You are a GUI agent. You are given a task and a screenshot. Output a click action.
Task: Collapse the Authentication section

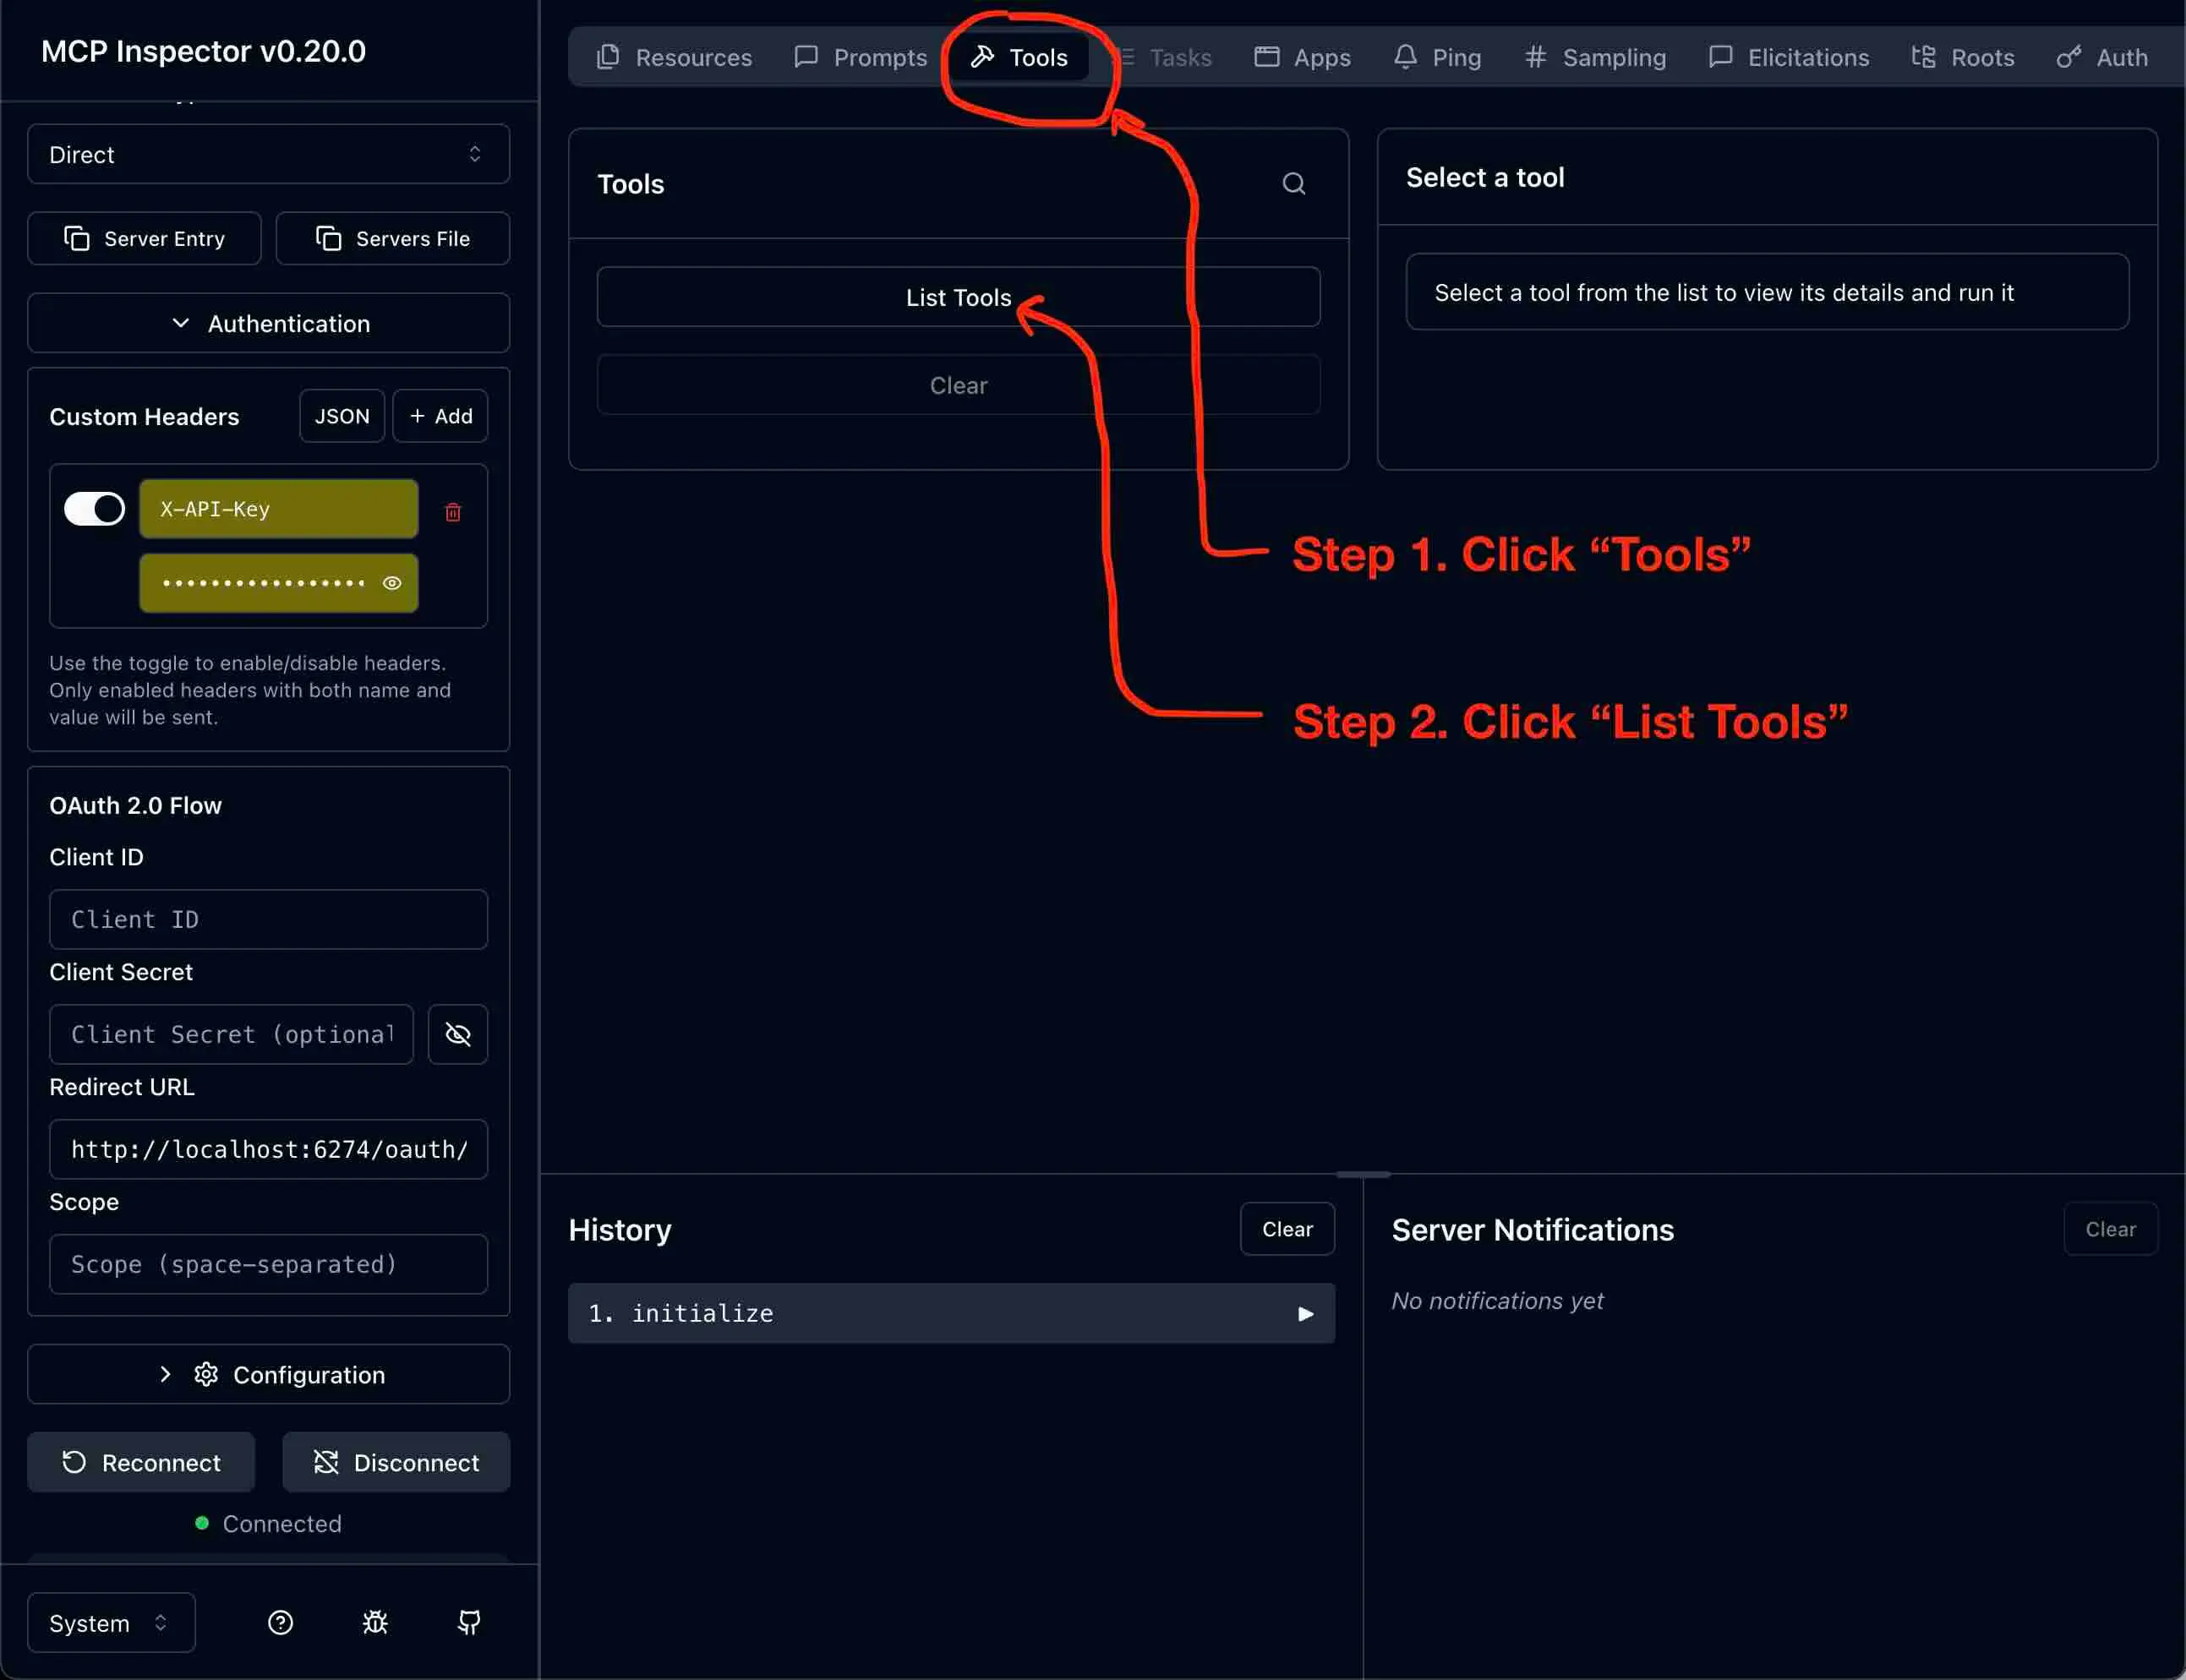click(x=268, y=323)
